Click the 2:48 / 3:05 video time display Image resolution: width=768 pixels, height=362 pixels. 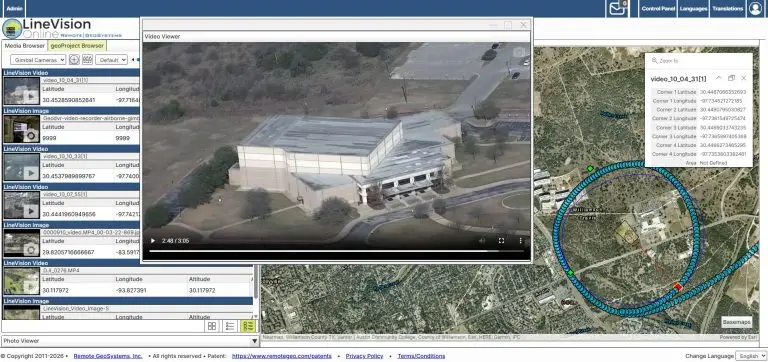(x=176, y=241)
